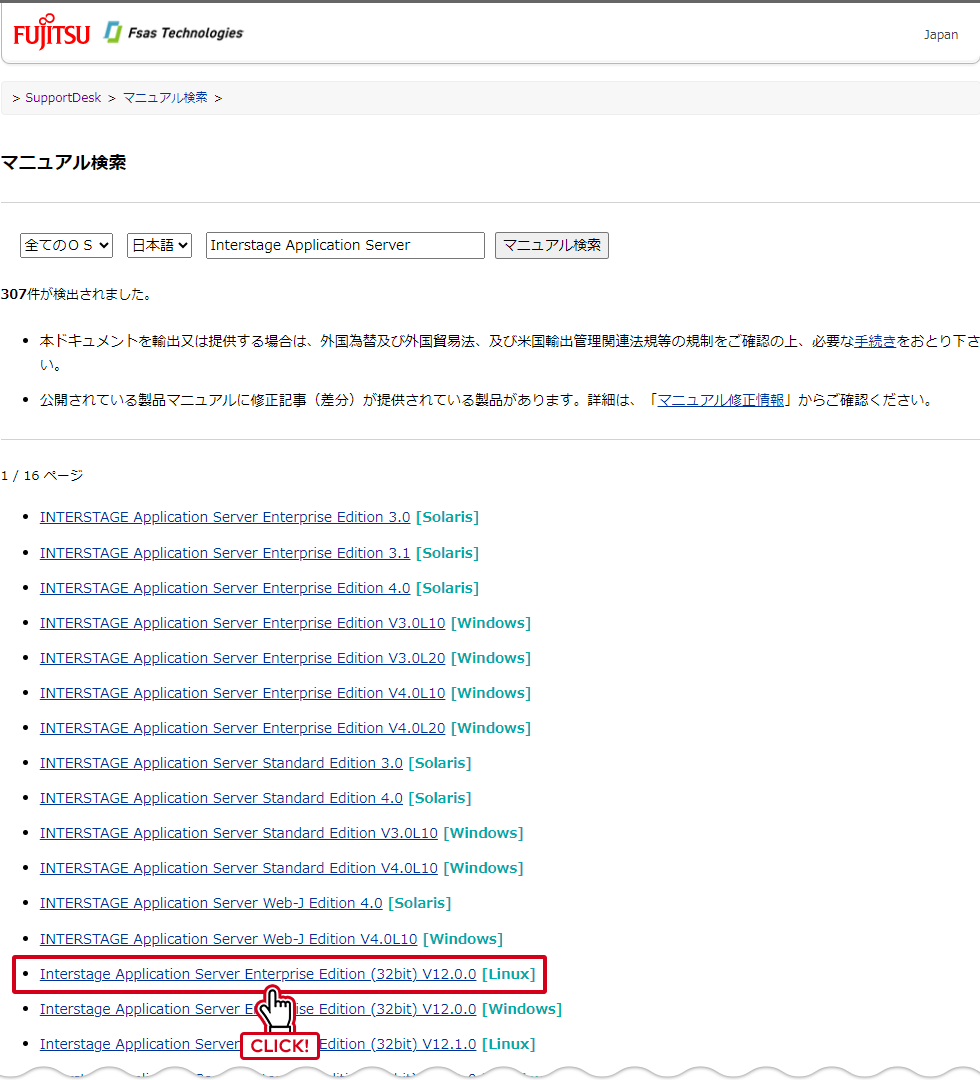
Task: Open Enterprise Edition 3.1 Solaris manual
Action: point(225,553)
